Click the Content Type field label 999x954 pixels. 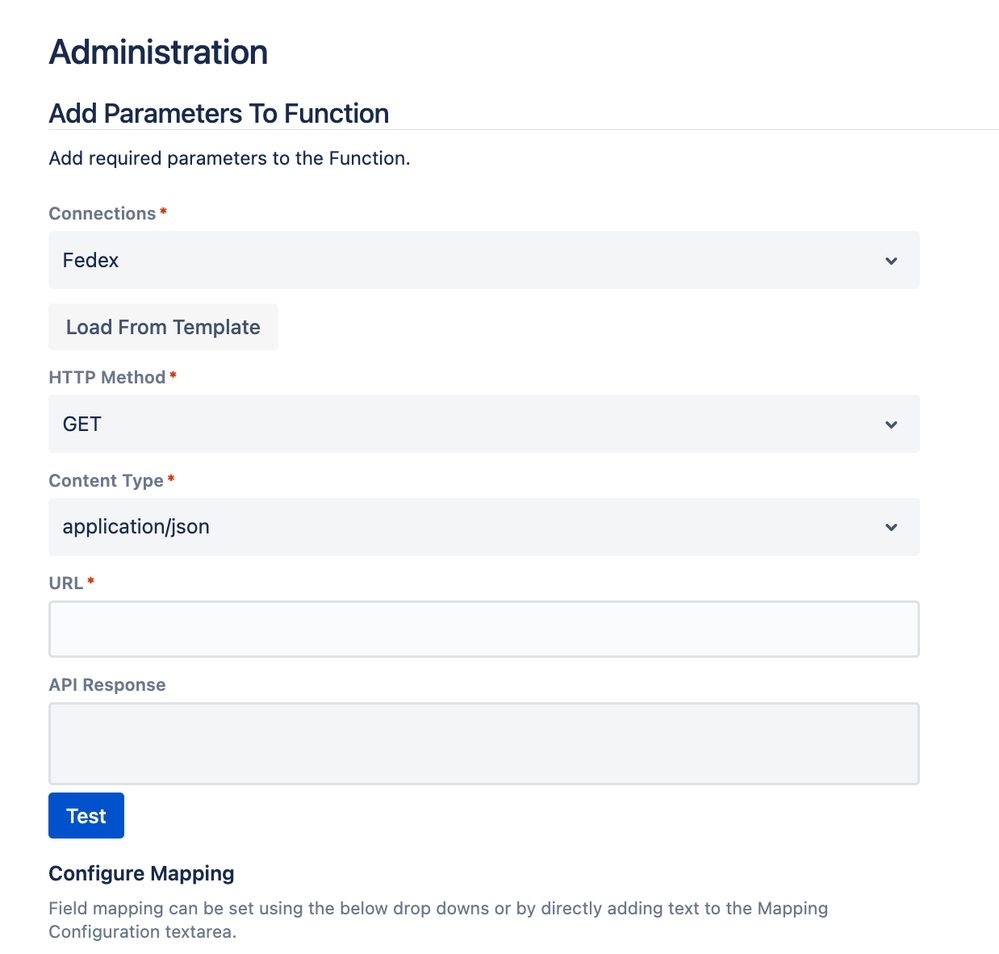click(x=106, y=481)
